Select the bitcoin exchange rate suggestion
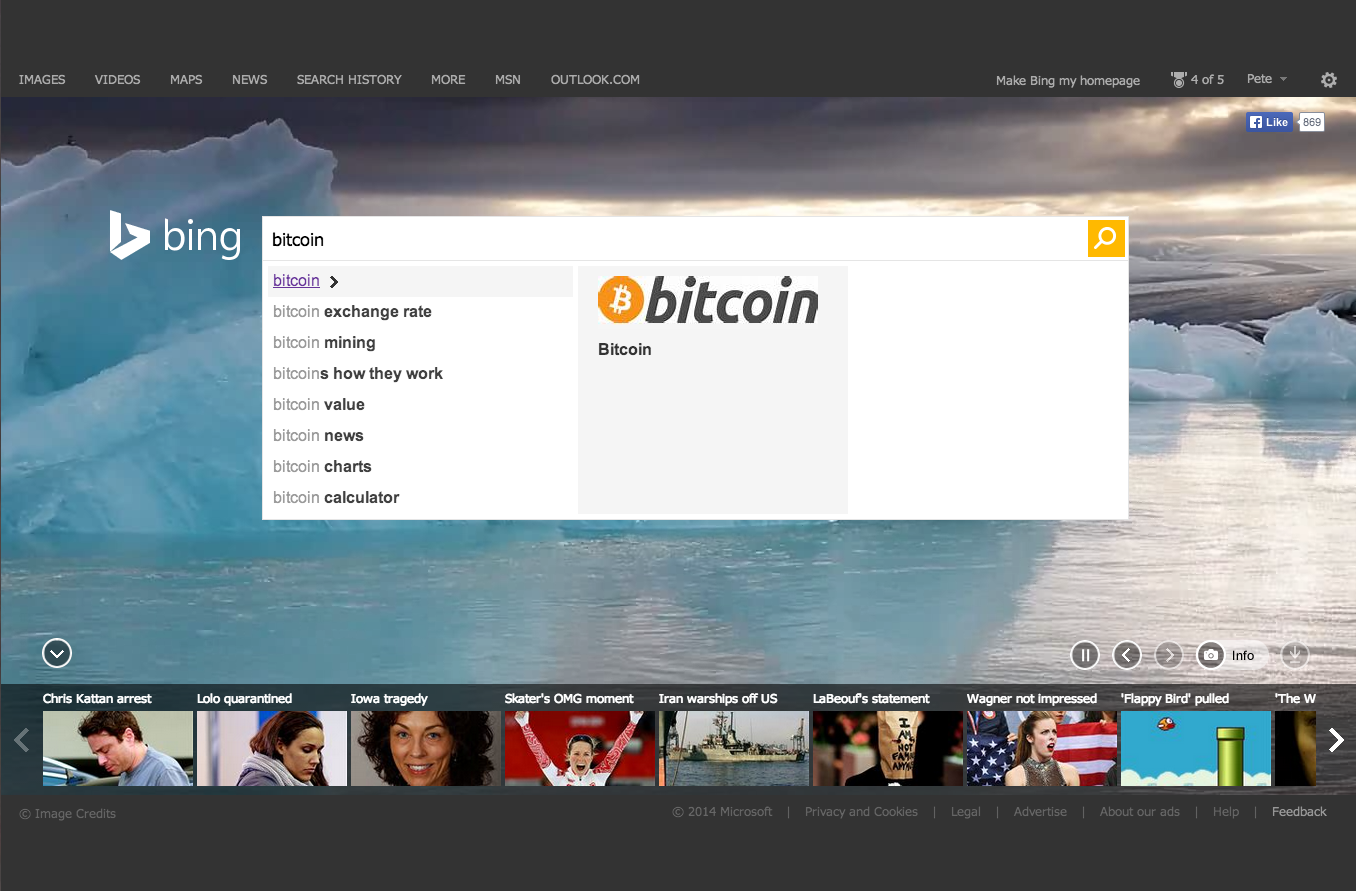This screenshot has width=1356, height=891. coord(352,311)
